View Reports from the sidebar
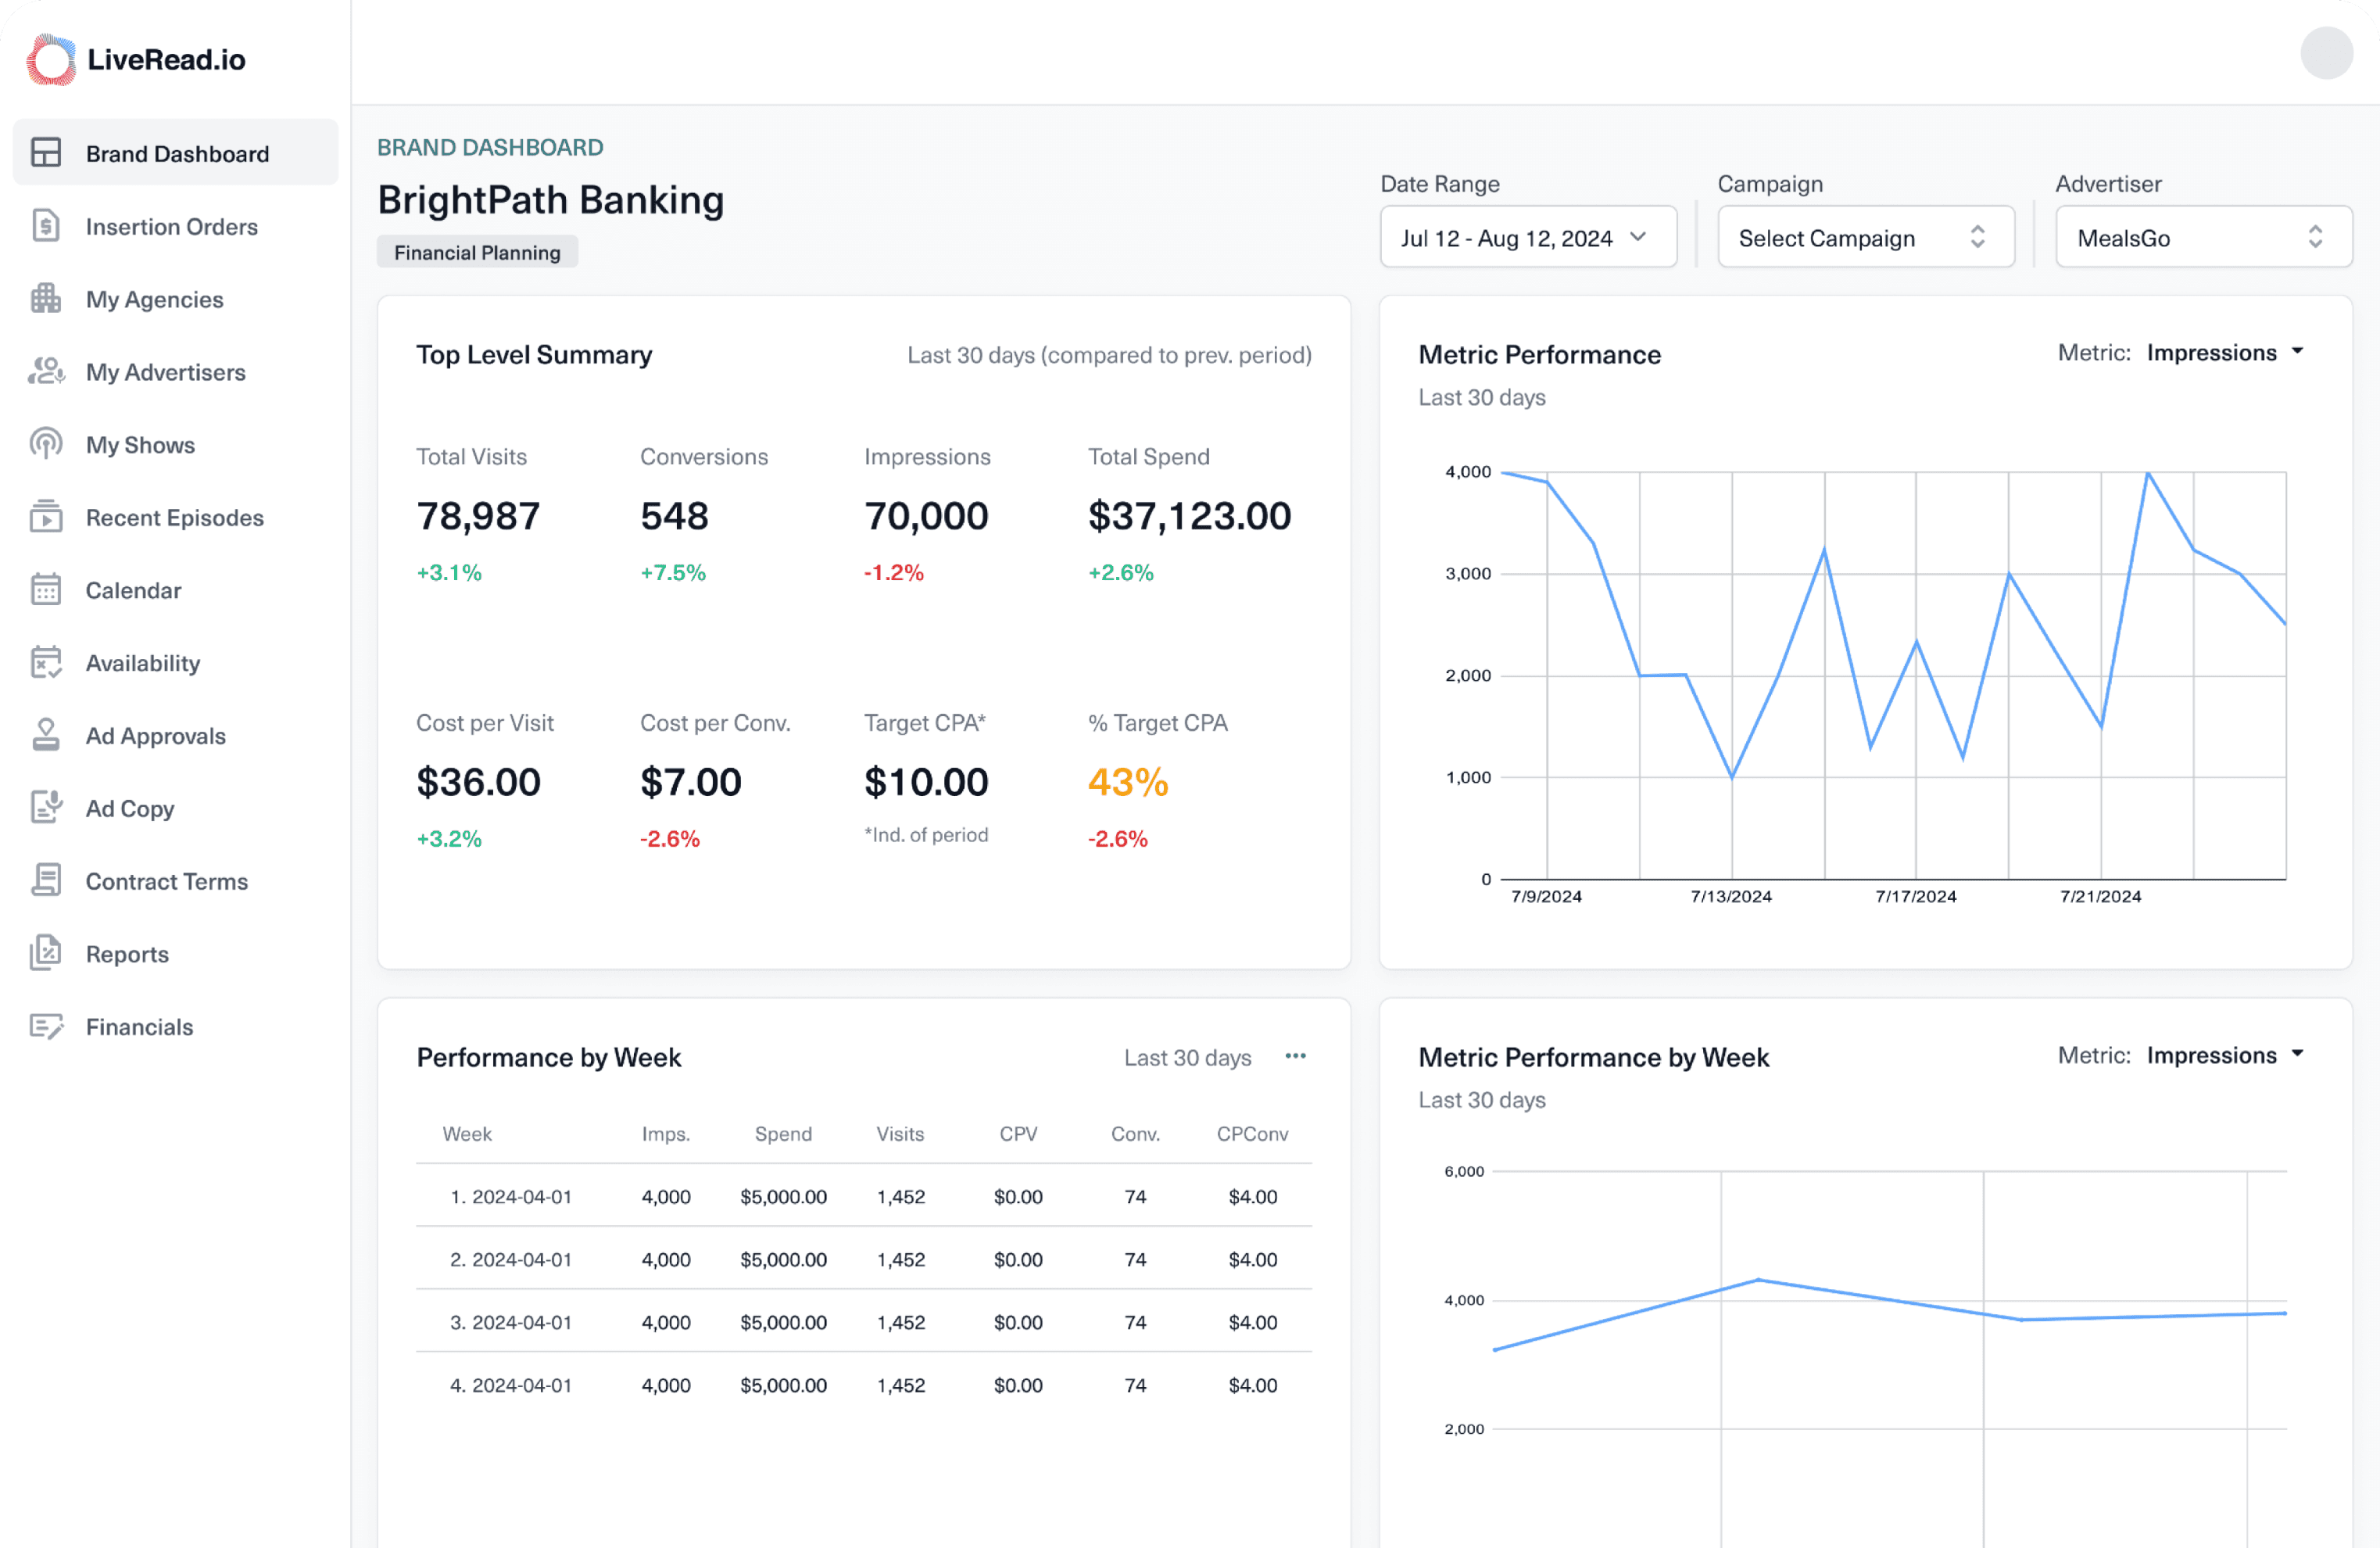2380x1548 pixels. point(127,953)
